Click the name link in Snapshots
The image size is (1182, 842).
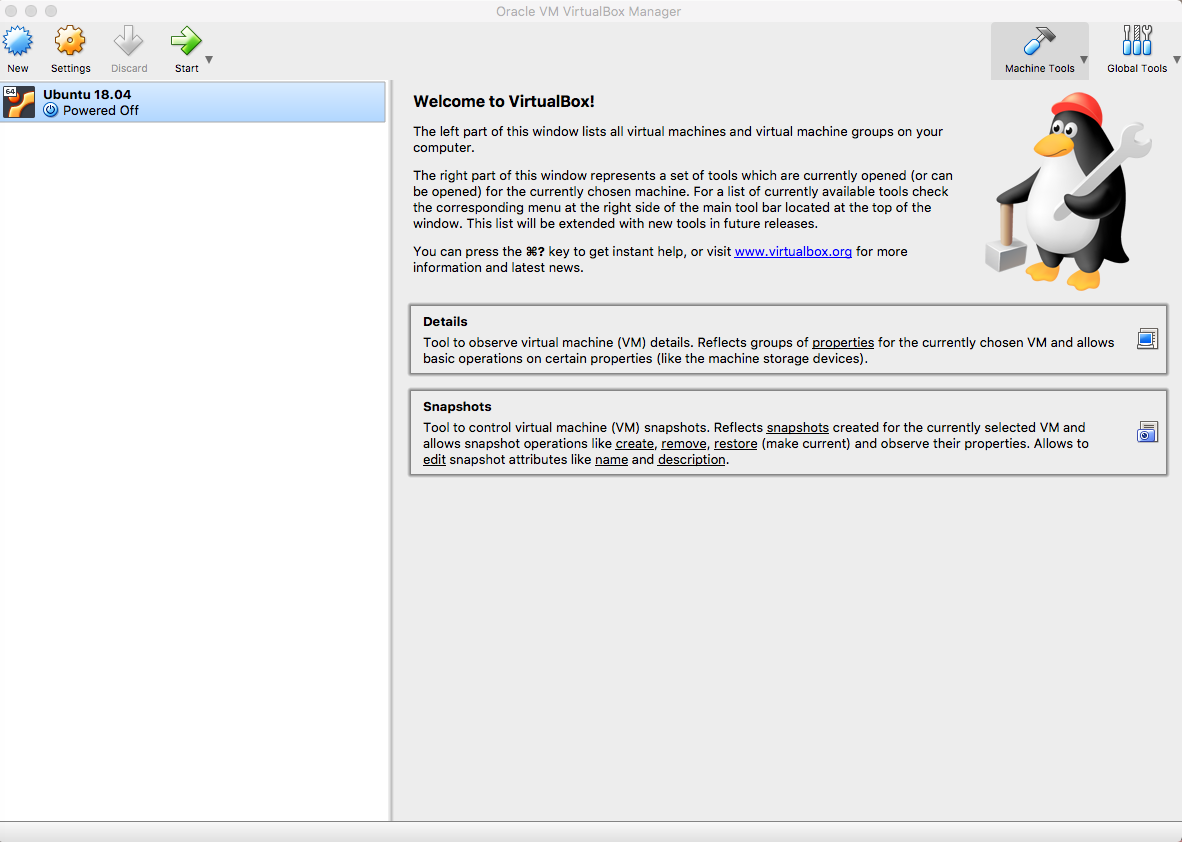611,459
